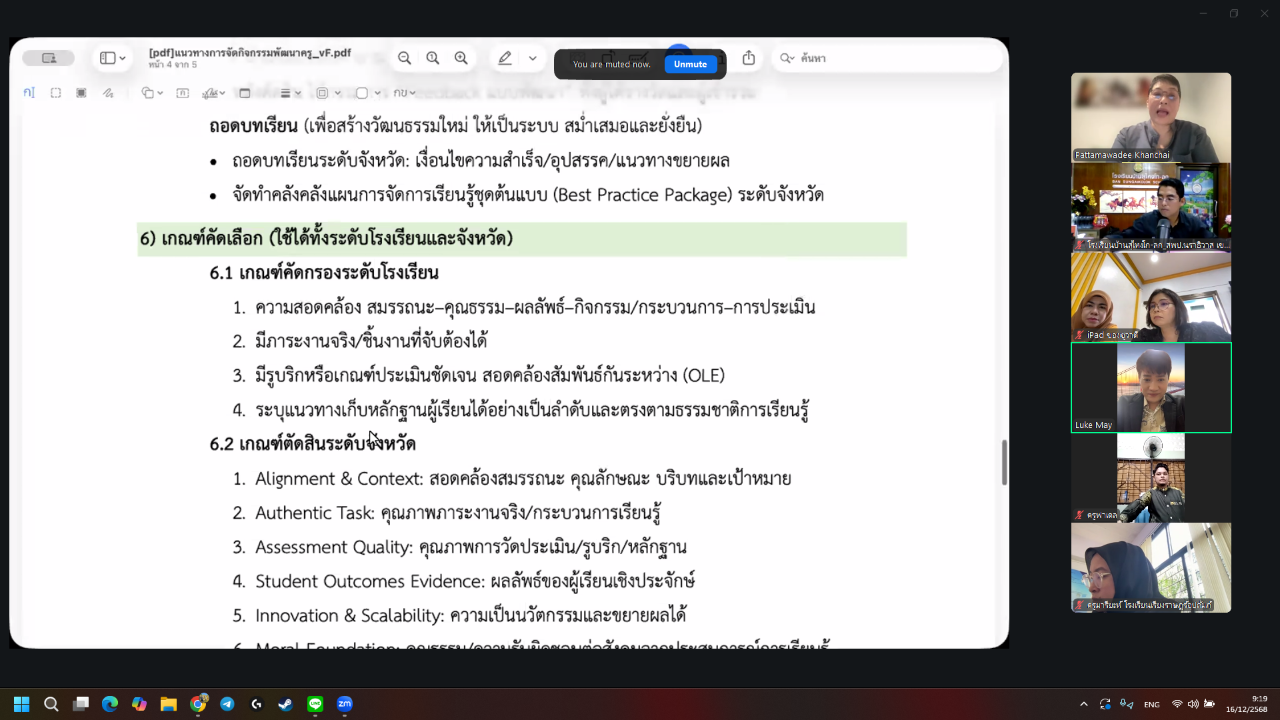This screenshot has width=1280, height=720.
Task: Open the share icon in toolbar
Action: pyautogui.click(x=749, y=59)
